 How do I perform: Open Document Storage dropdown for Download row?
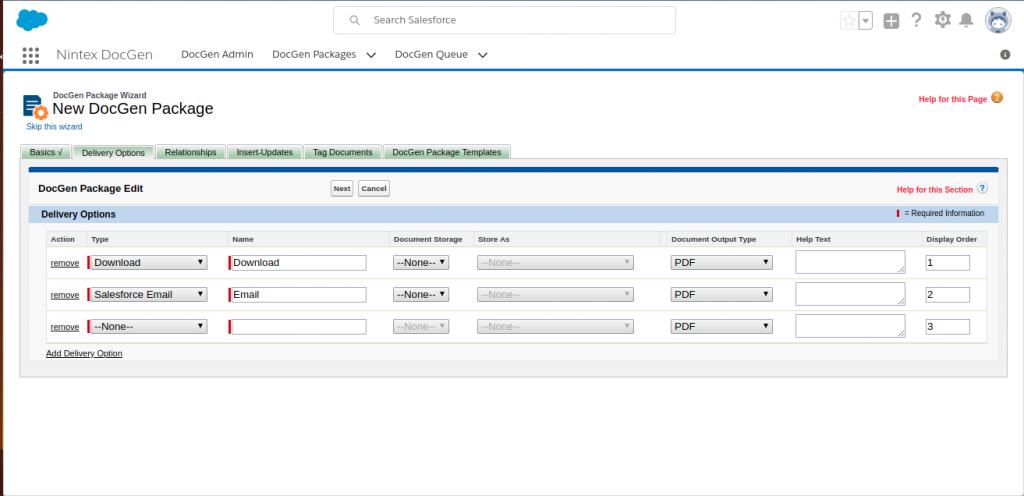[x=421, y=262]
